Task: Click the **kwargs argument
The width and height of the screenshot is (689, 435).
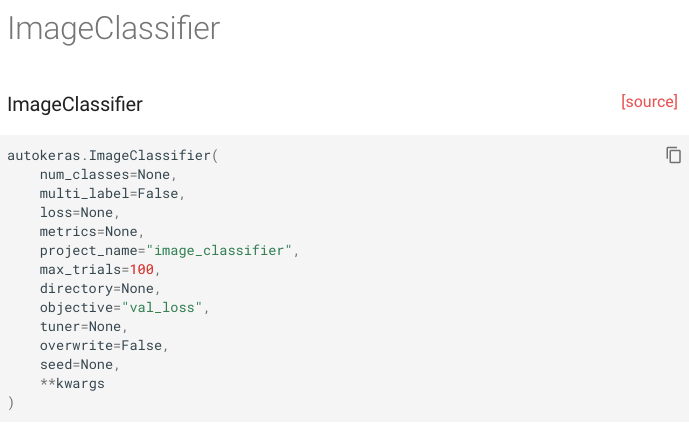Action: coord(73,384)
